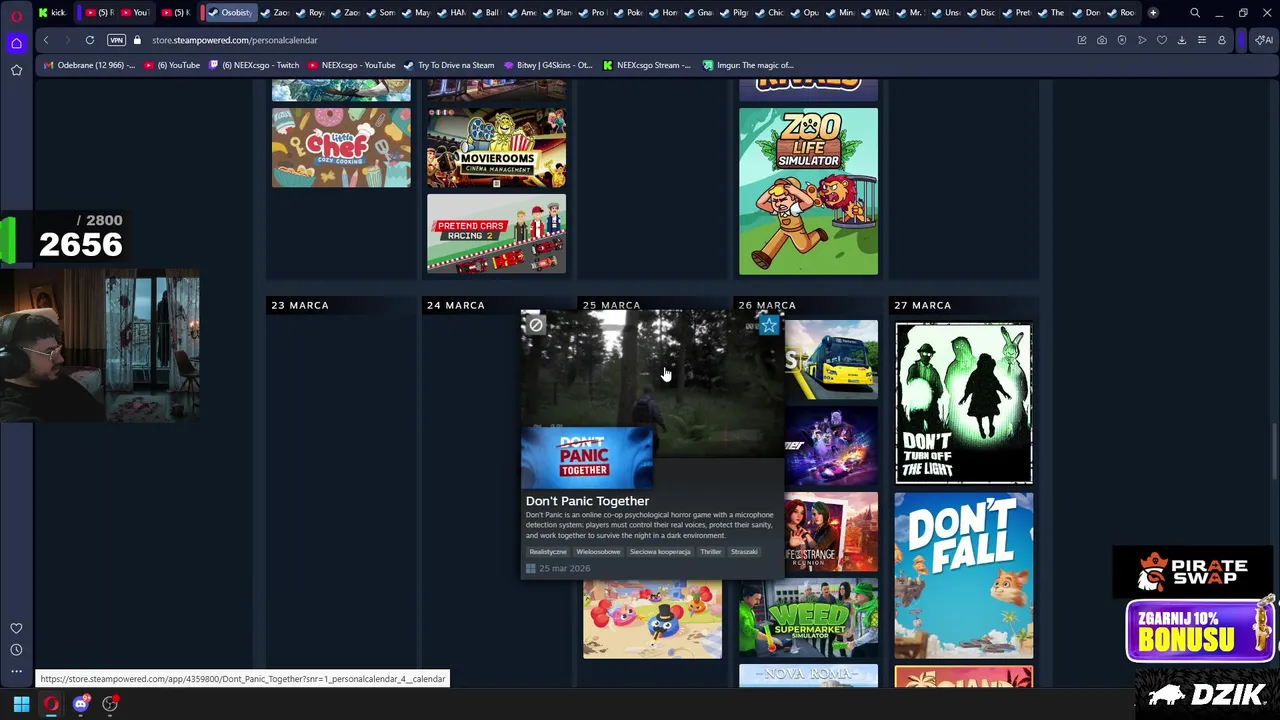This screenshot has height=720, width=1280.
Task: Open the sidebar star bookmarks icon
Action: [16, 70]
